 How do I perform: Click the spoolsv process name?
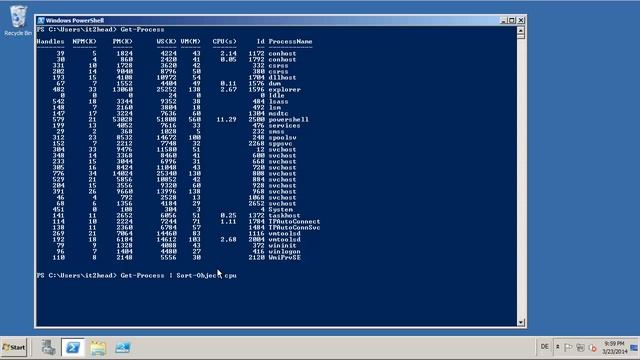[x=282, y=138]
